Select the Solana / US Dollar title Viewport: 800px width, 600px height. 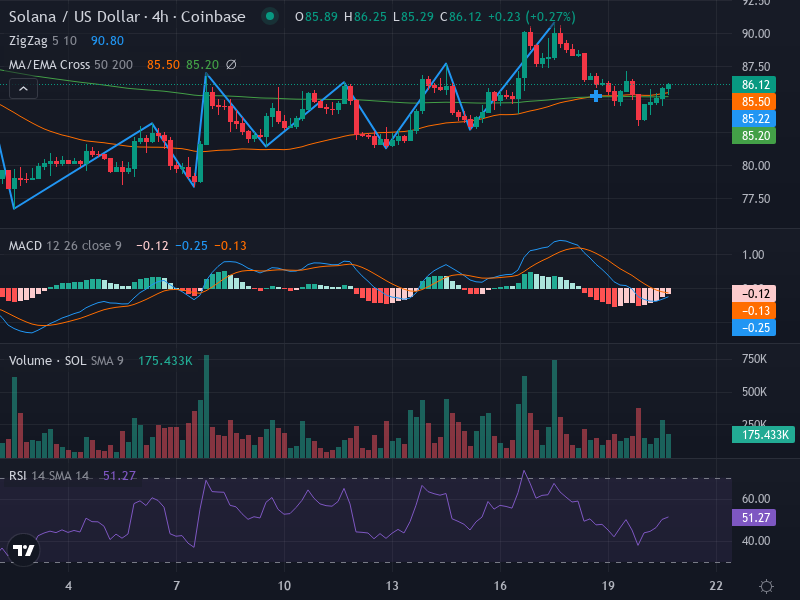pyautogui.click(x=127, y=17)
